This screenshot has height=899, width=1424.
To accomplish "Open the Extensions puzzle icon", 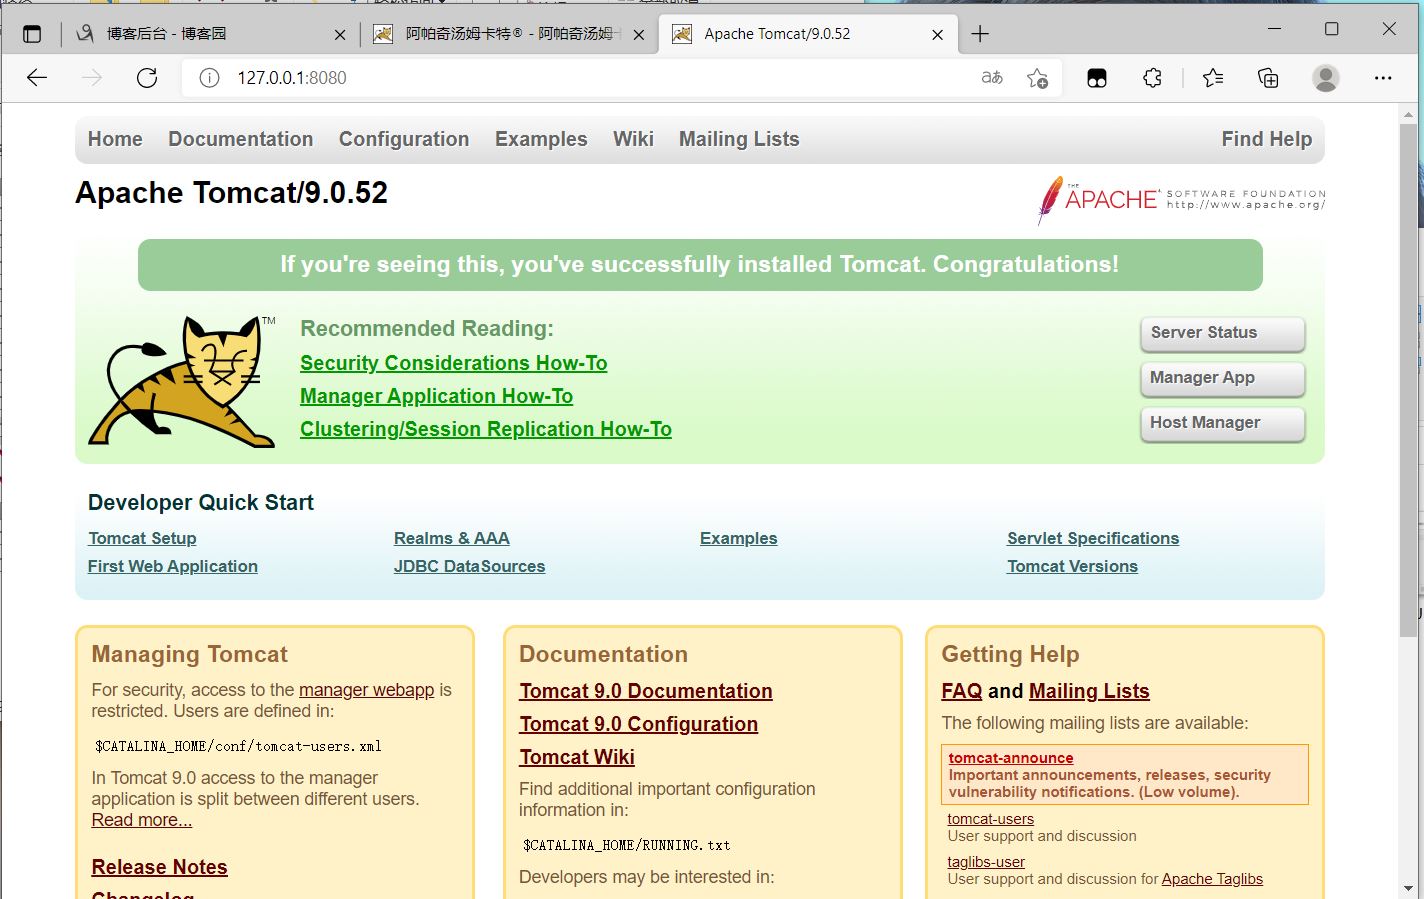I will [x=1152, y=78].
